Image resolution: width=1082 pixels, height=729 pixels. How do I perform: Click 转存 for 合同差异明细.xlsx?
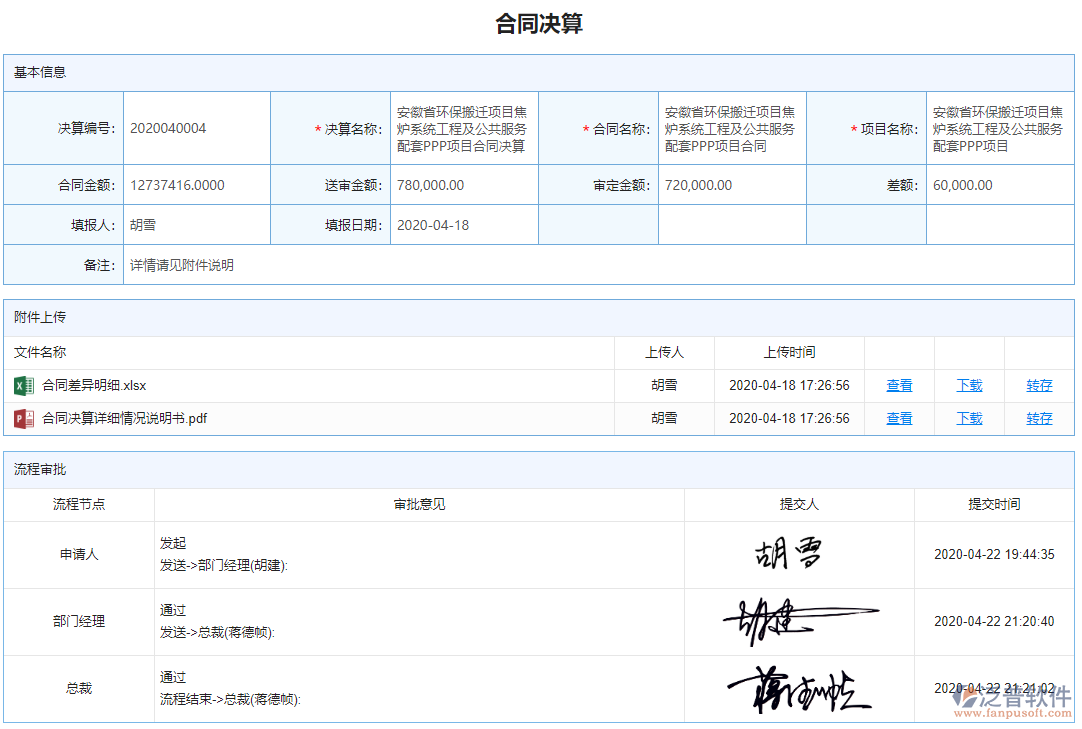point(1037,385)
